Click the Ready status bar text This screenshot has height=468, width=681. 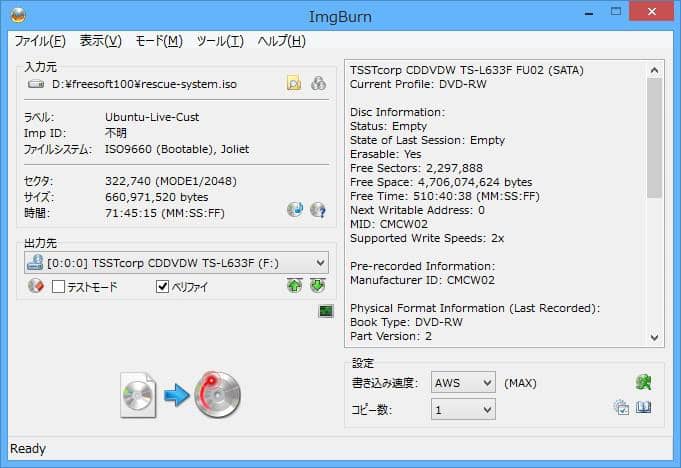click(28, 448)
